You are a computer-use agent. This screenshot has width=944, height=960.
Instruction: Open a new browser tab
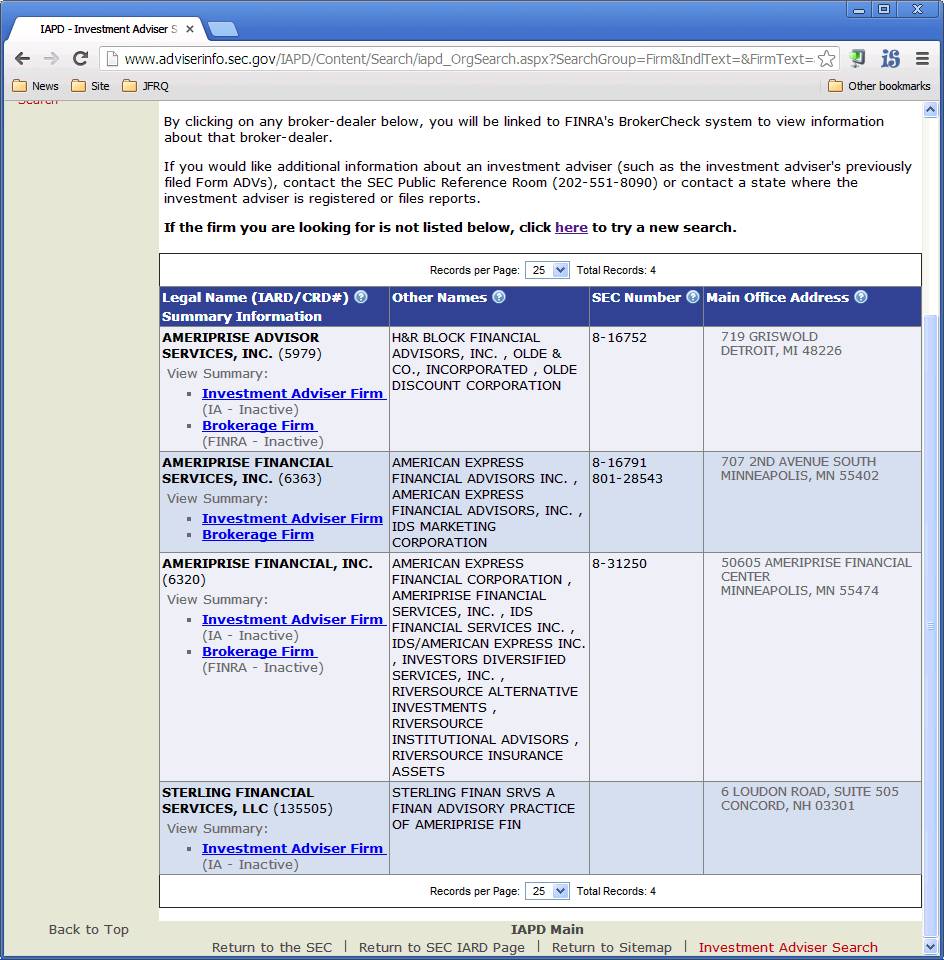pyautogui.click(x=223, y=29)
